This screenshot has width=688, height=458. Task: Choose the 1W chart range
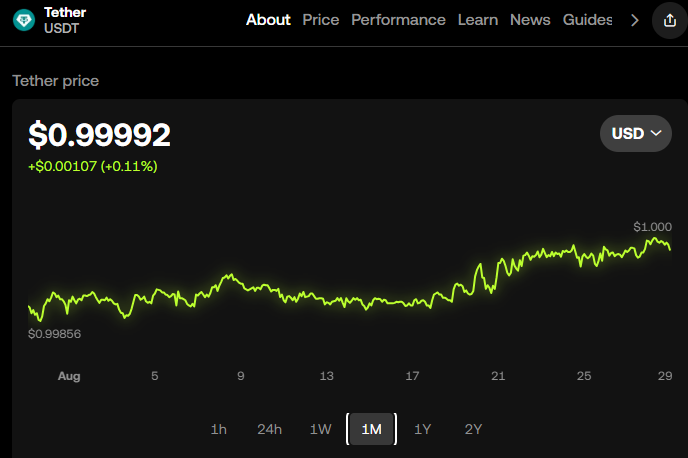point(321,429)
